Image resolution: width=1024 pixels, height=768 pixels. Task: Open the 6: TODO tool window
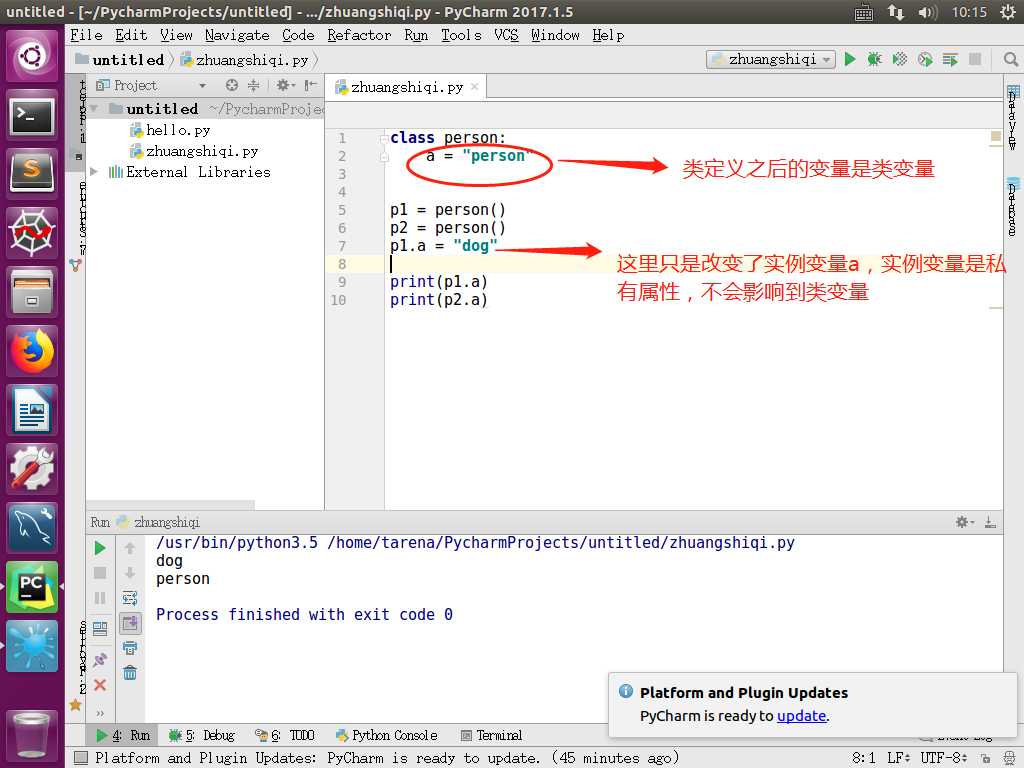(x=285, y=735)
